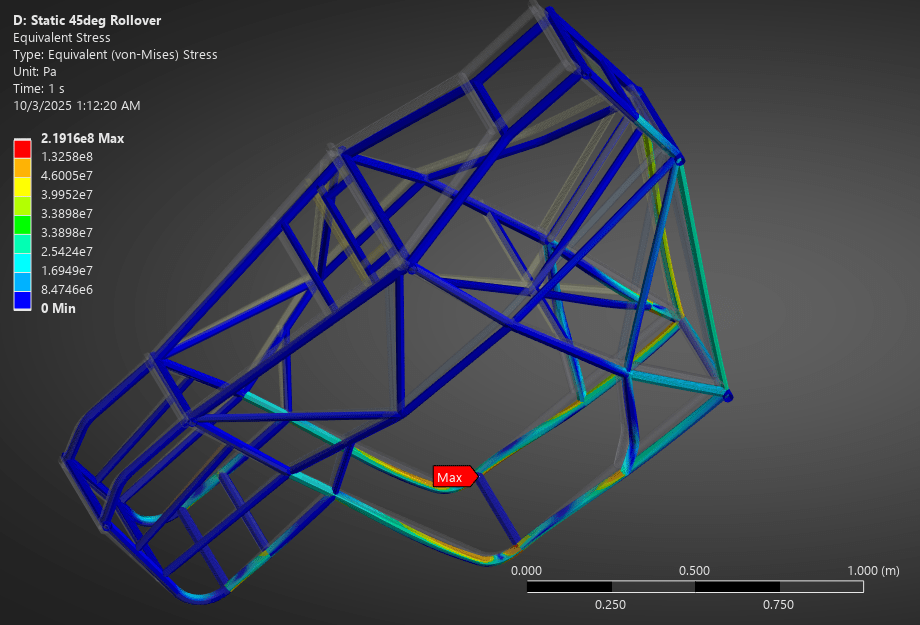The height and width of the screenshot is (625, 920).
Task: Select the orange legend color band
Action: coord(22,167)
